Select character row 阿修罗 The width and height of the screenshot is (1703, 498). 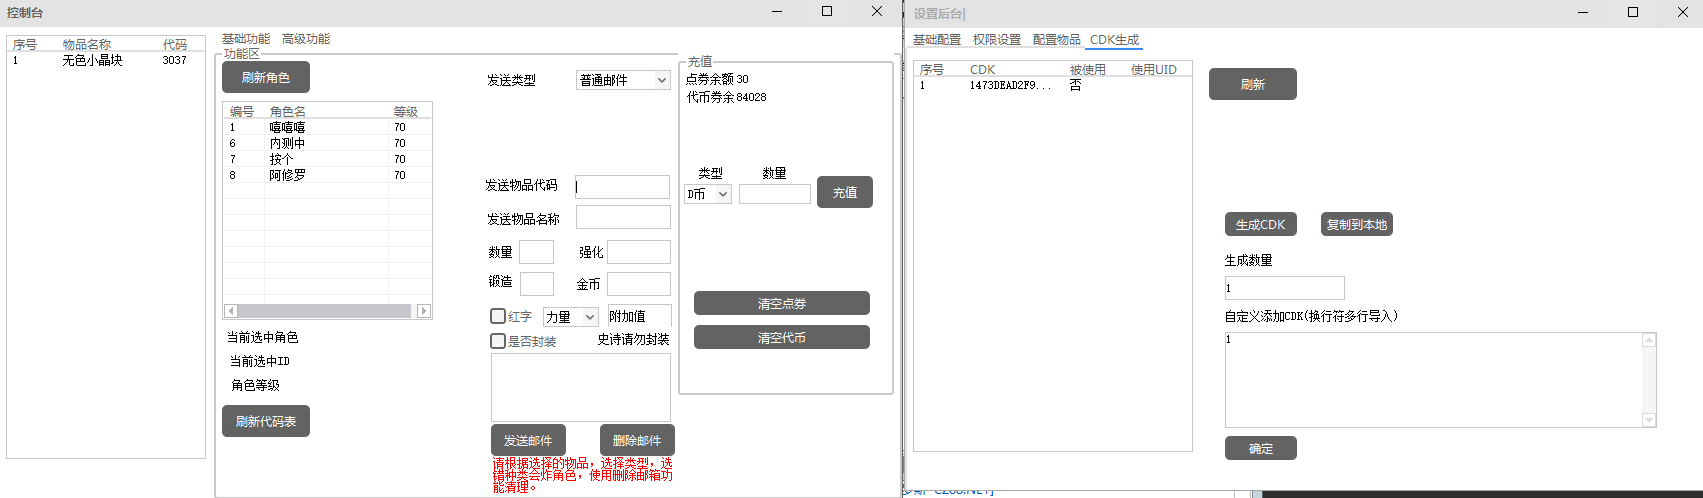pos(327,175)
